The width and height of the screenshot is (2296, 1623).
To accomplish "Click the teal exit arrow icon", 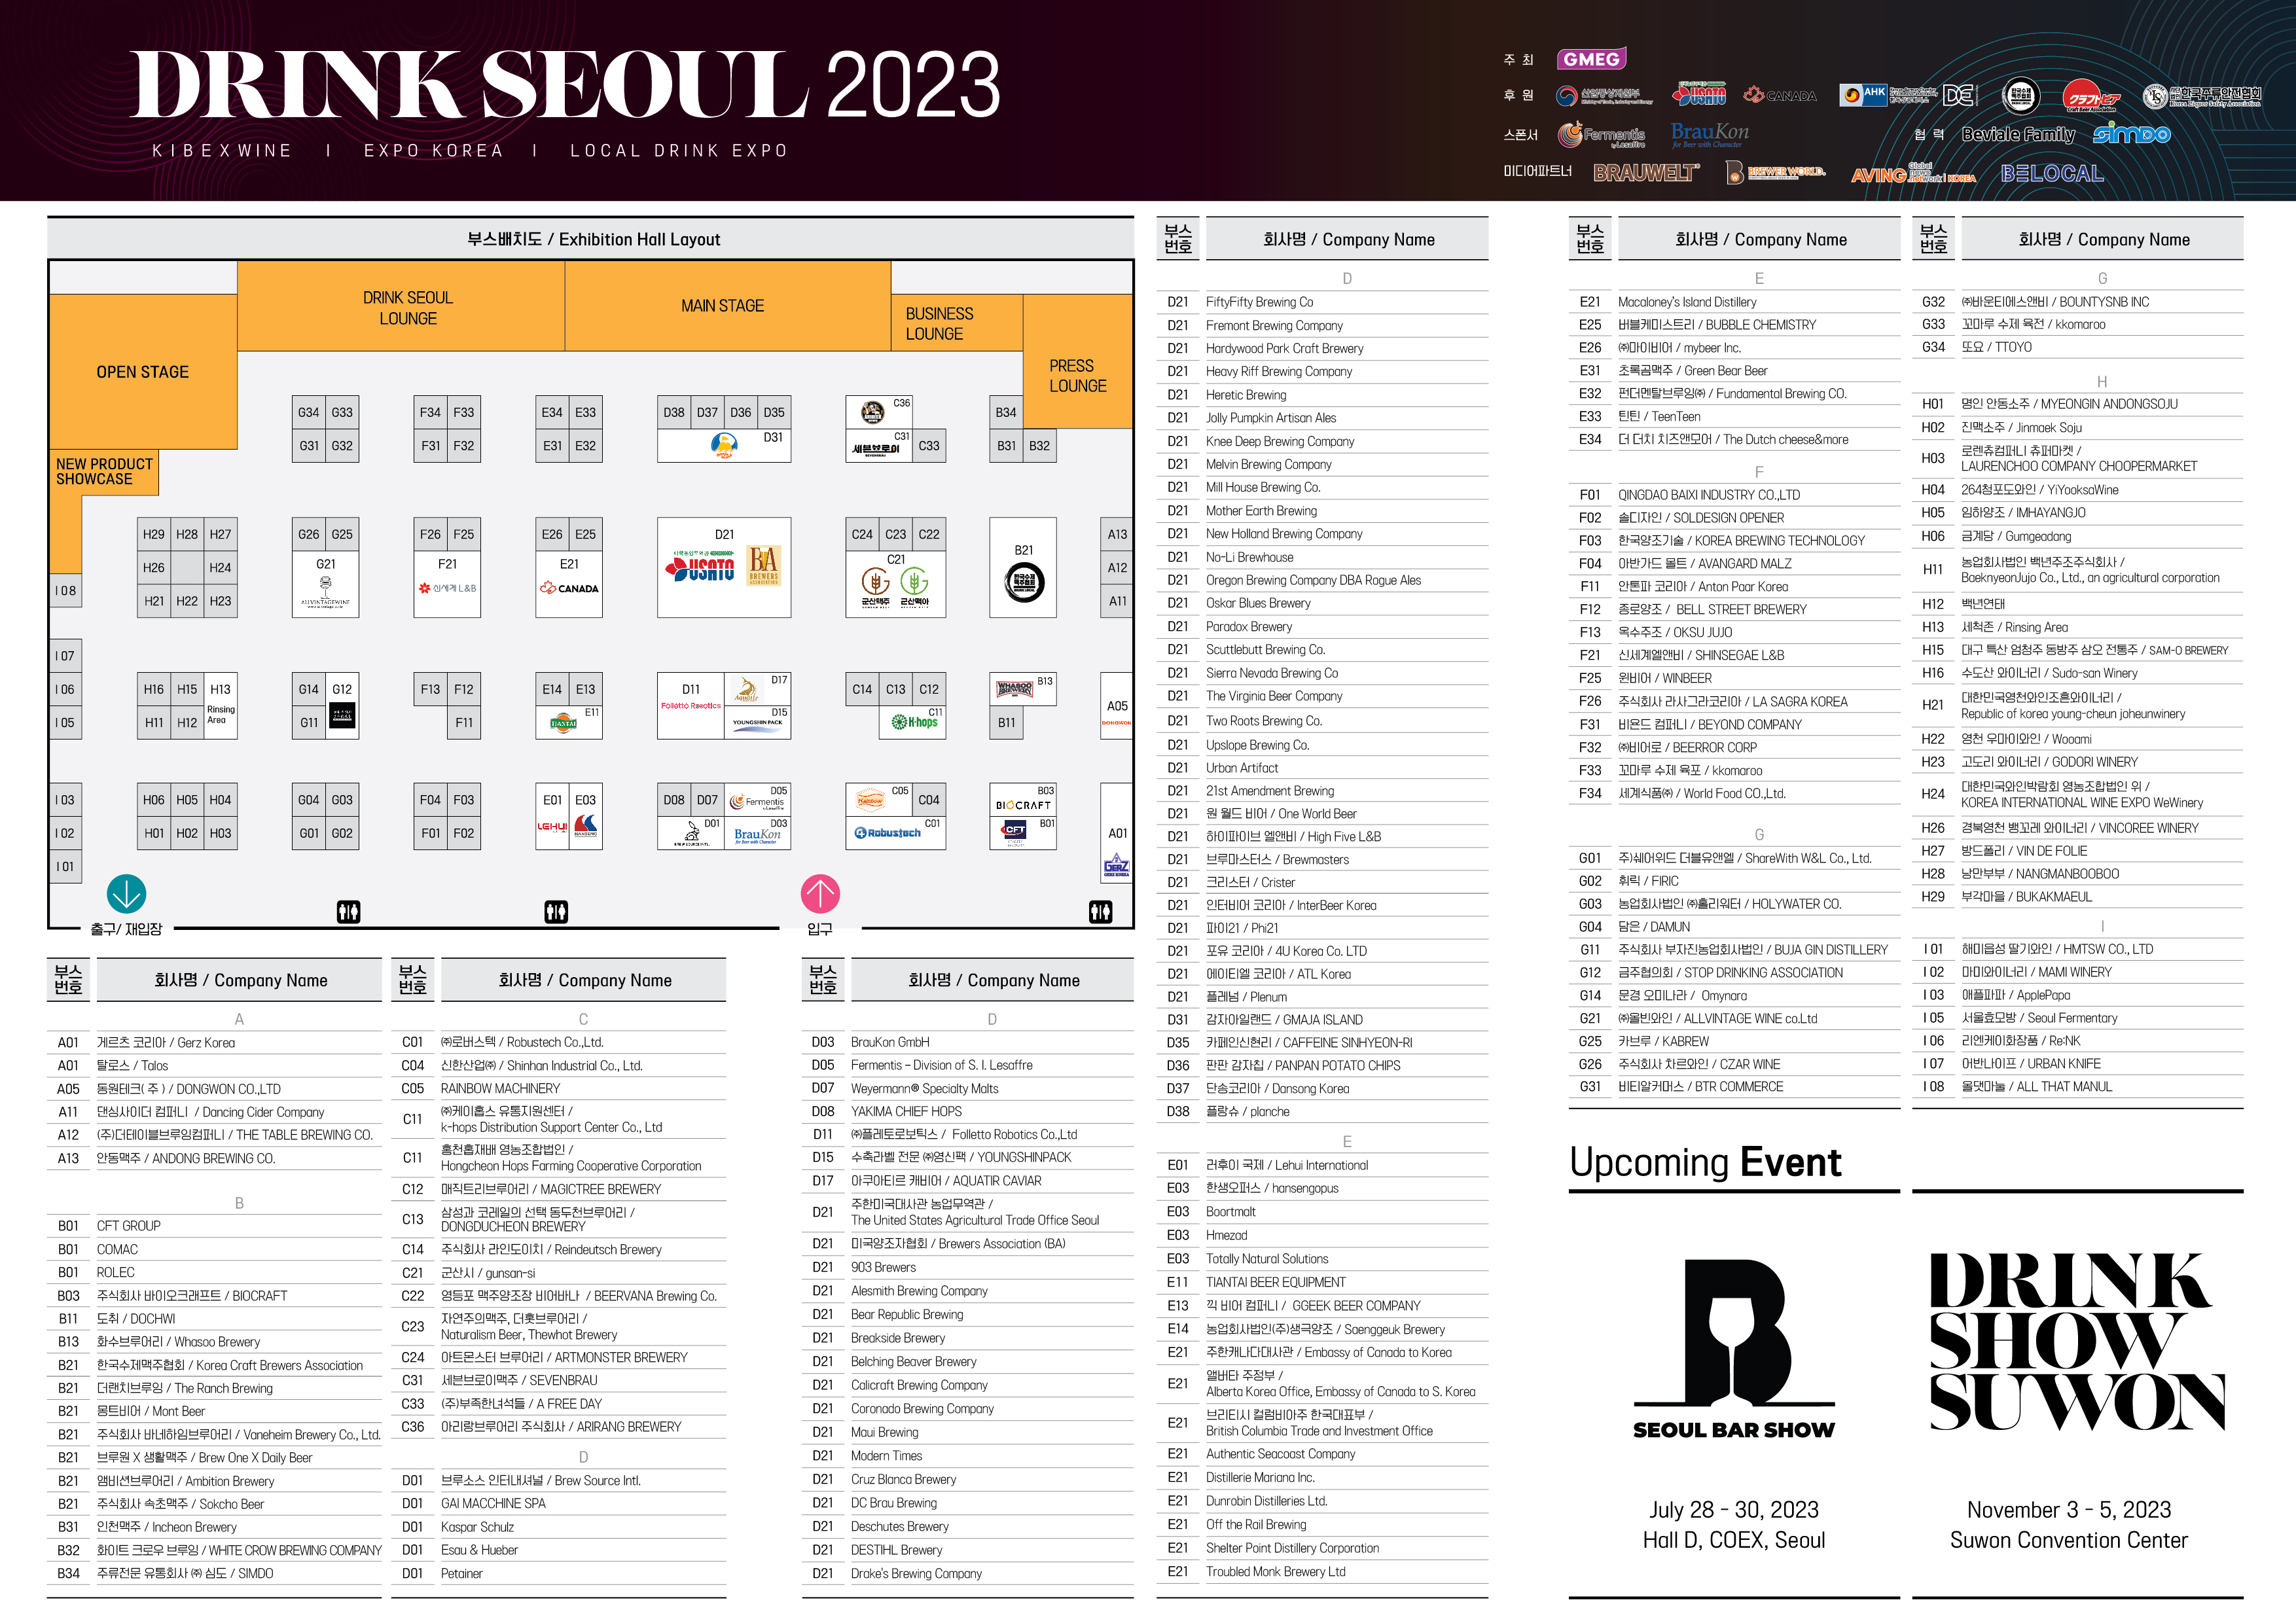I will coord(126,893).
